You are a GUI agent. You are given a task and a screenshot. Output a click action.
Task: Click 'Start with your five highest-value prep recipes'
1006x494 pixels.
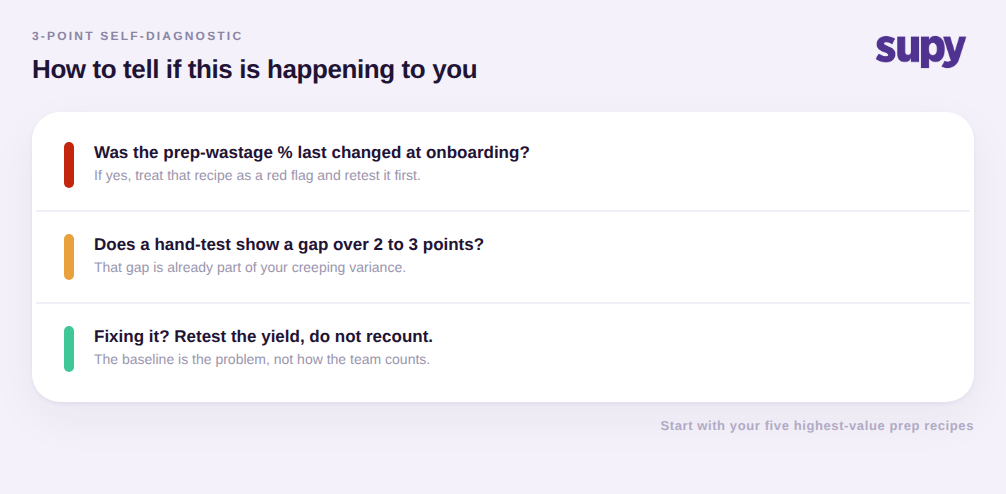[817, 426]
